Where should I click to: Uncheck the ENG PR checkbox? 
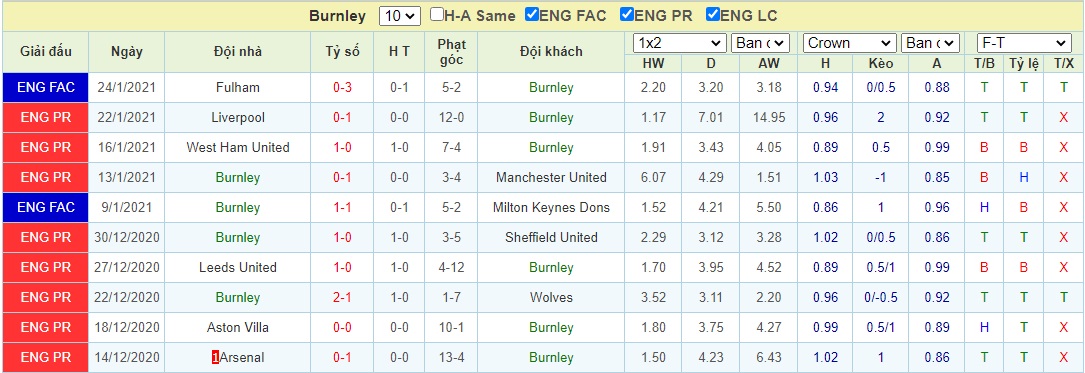627,15
